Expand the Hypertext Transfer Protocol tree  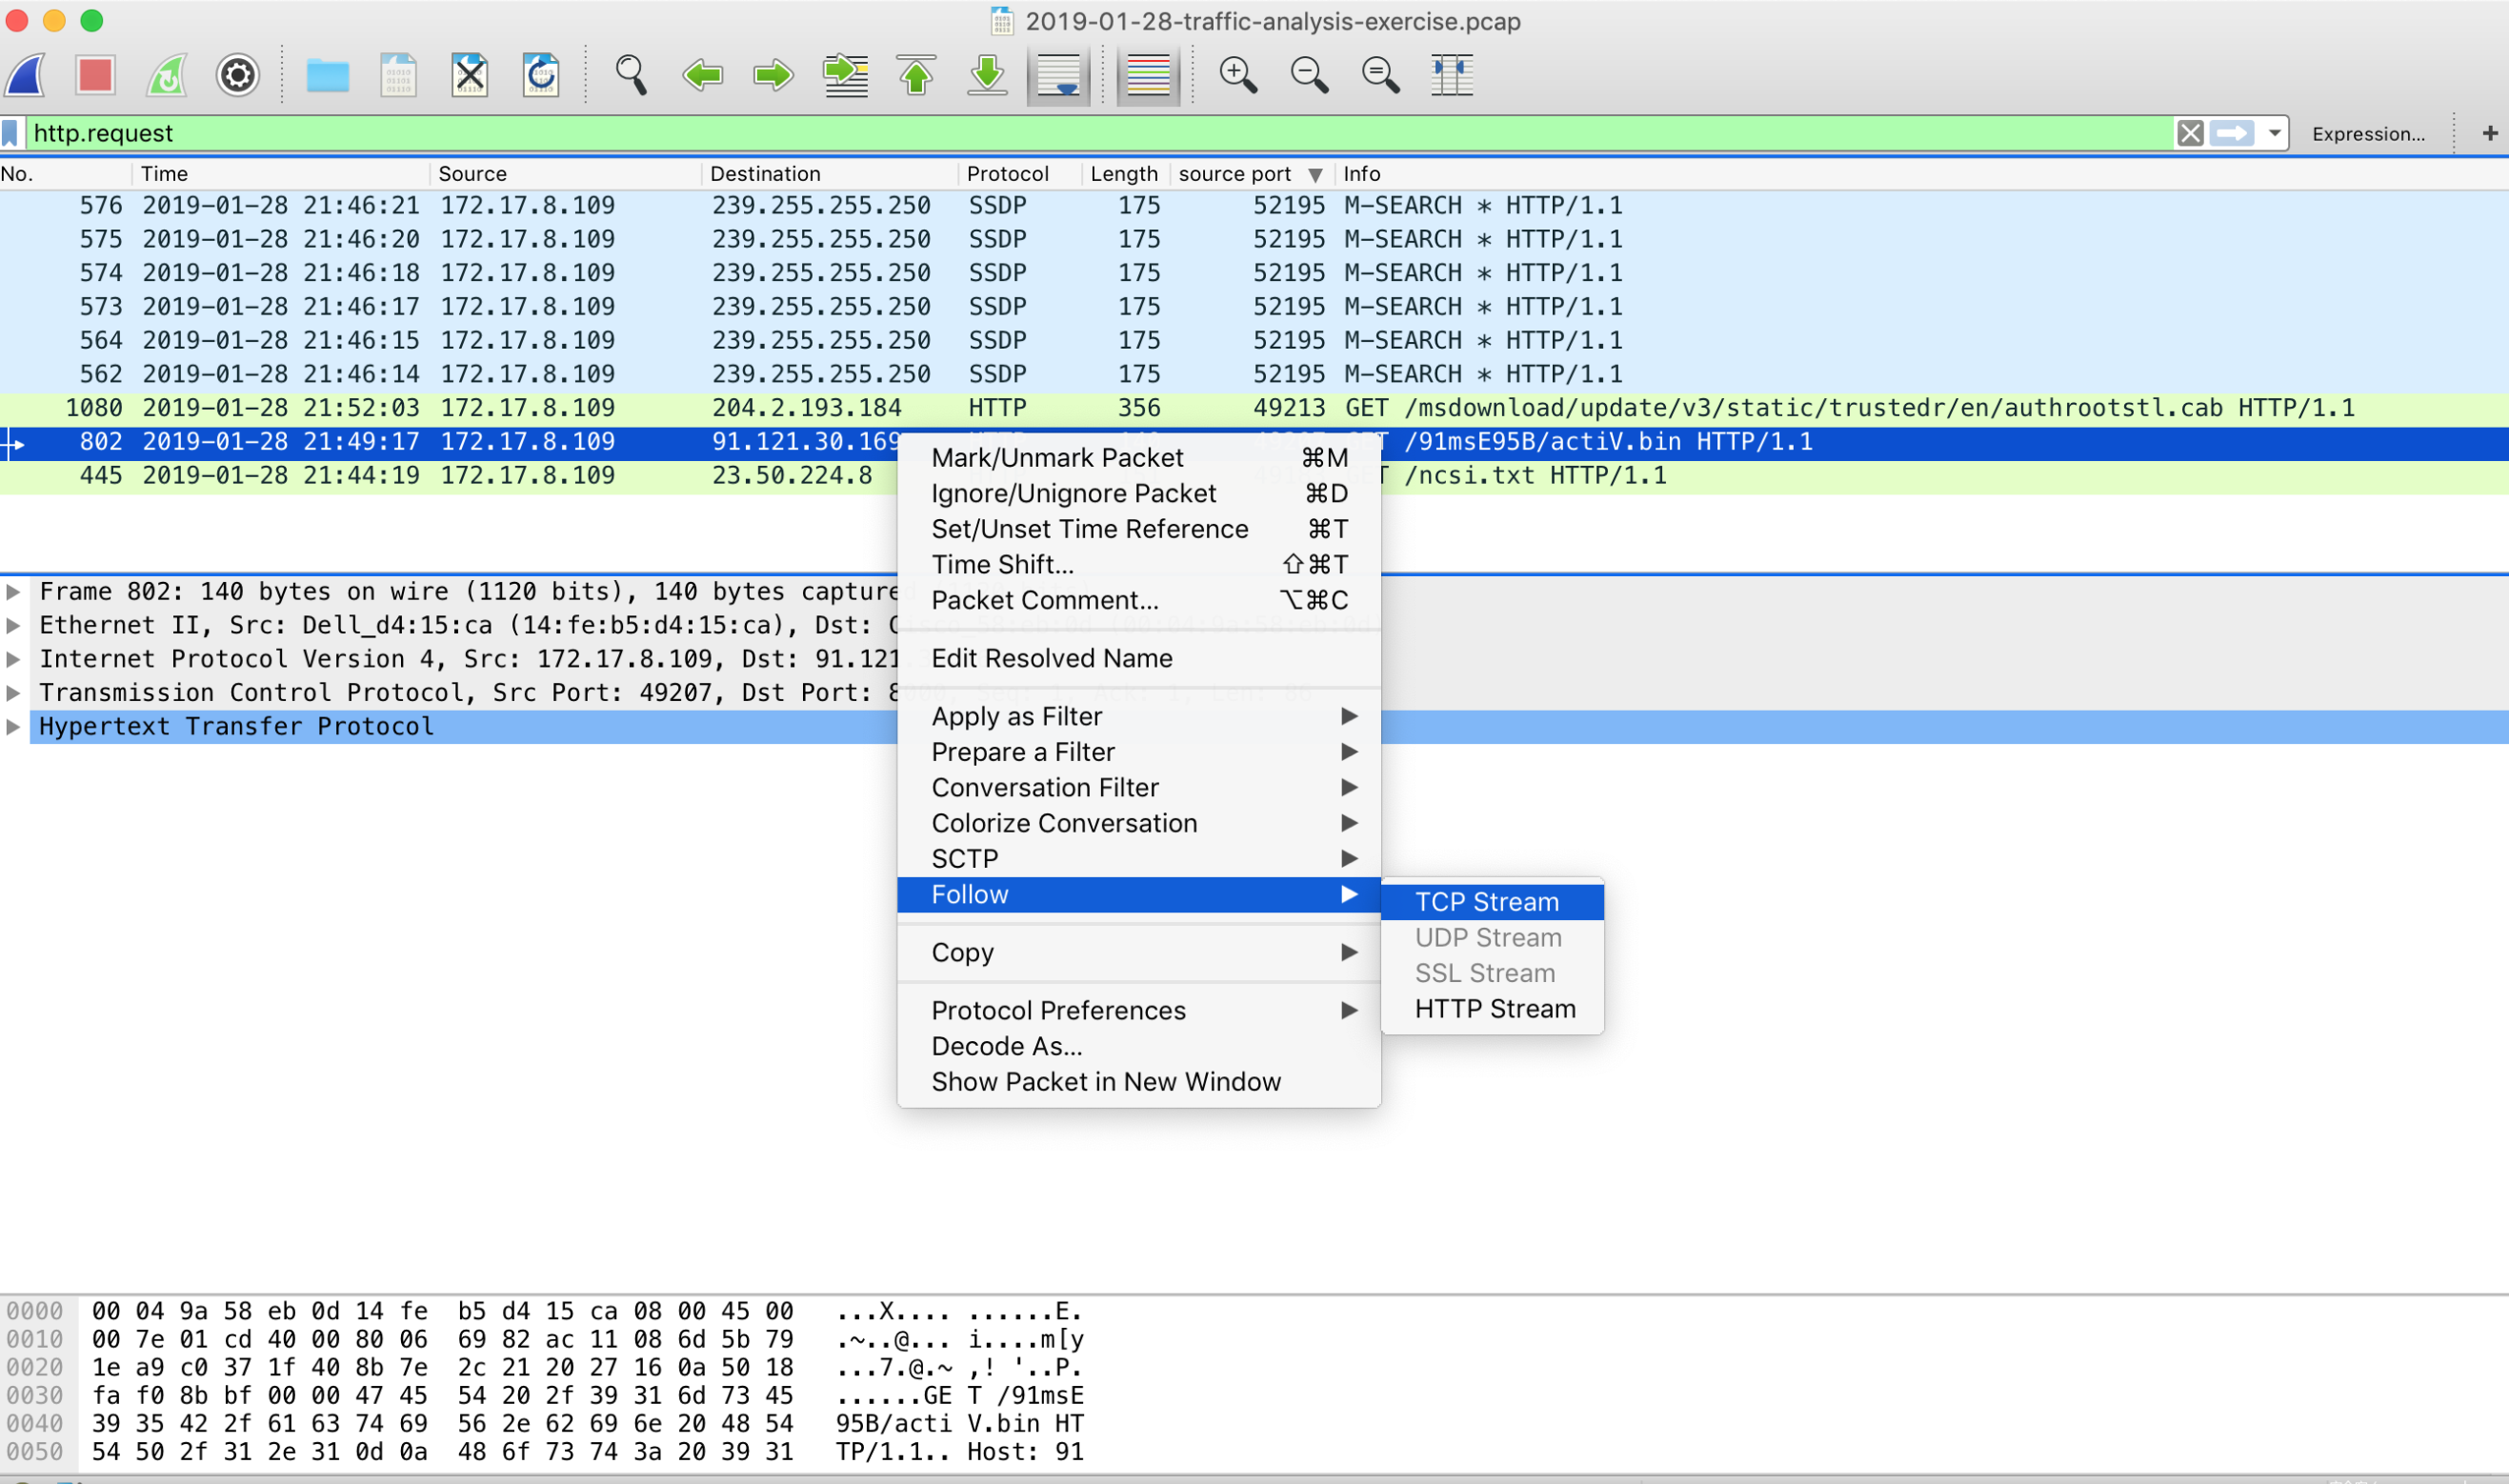[x=13, y=727]
